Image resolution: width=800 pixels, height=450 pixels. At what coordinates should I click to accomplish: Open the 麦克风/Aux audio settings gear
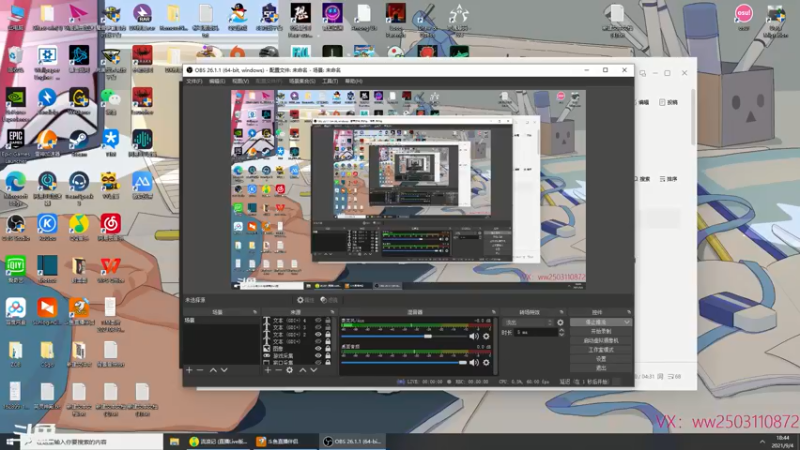pyautogui.click(x=486, y=336)
